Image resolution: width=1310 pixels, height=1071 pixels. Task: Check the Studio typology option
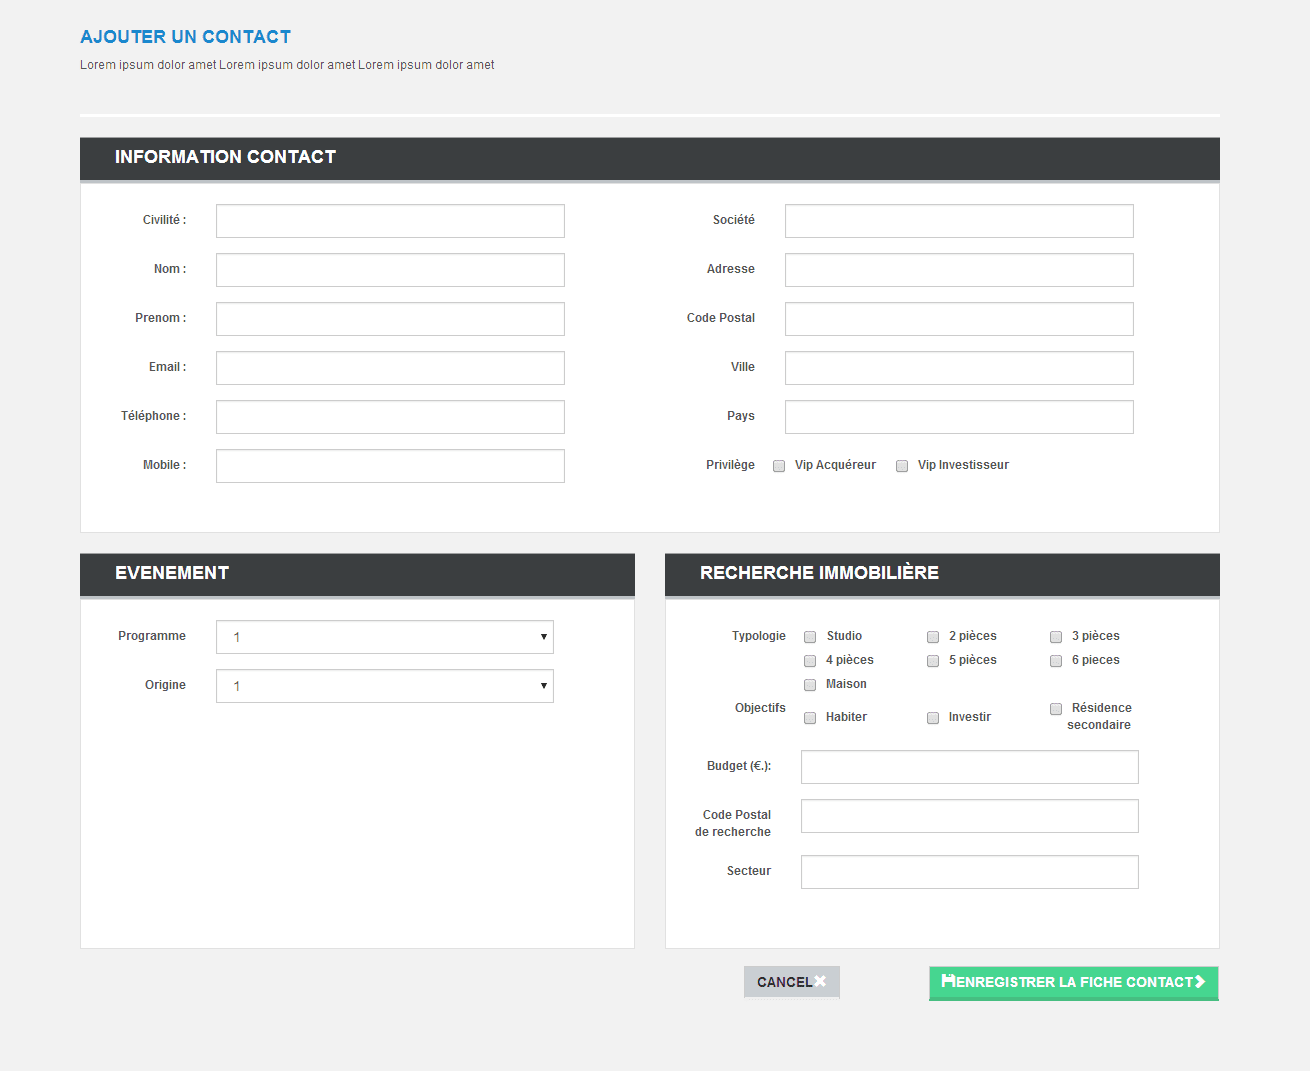[810, 636]
